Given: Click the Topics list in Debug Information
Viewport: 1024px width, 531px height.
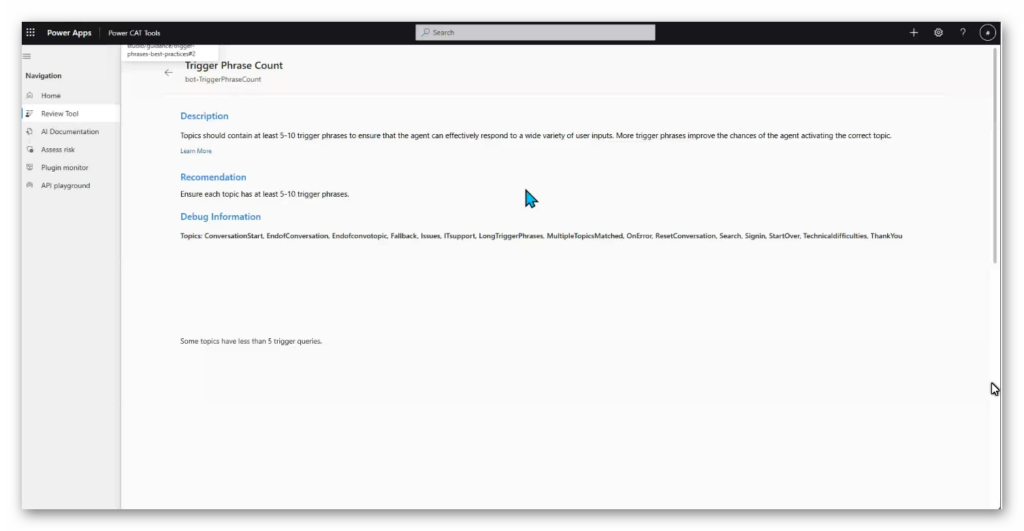Looking at the screenshot, I should [x=541, y=236].
